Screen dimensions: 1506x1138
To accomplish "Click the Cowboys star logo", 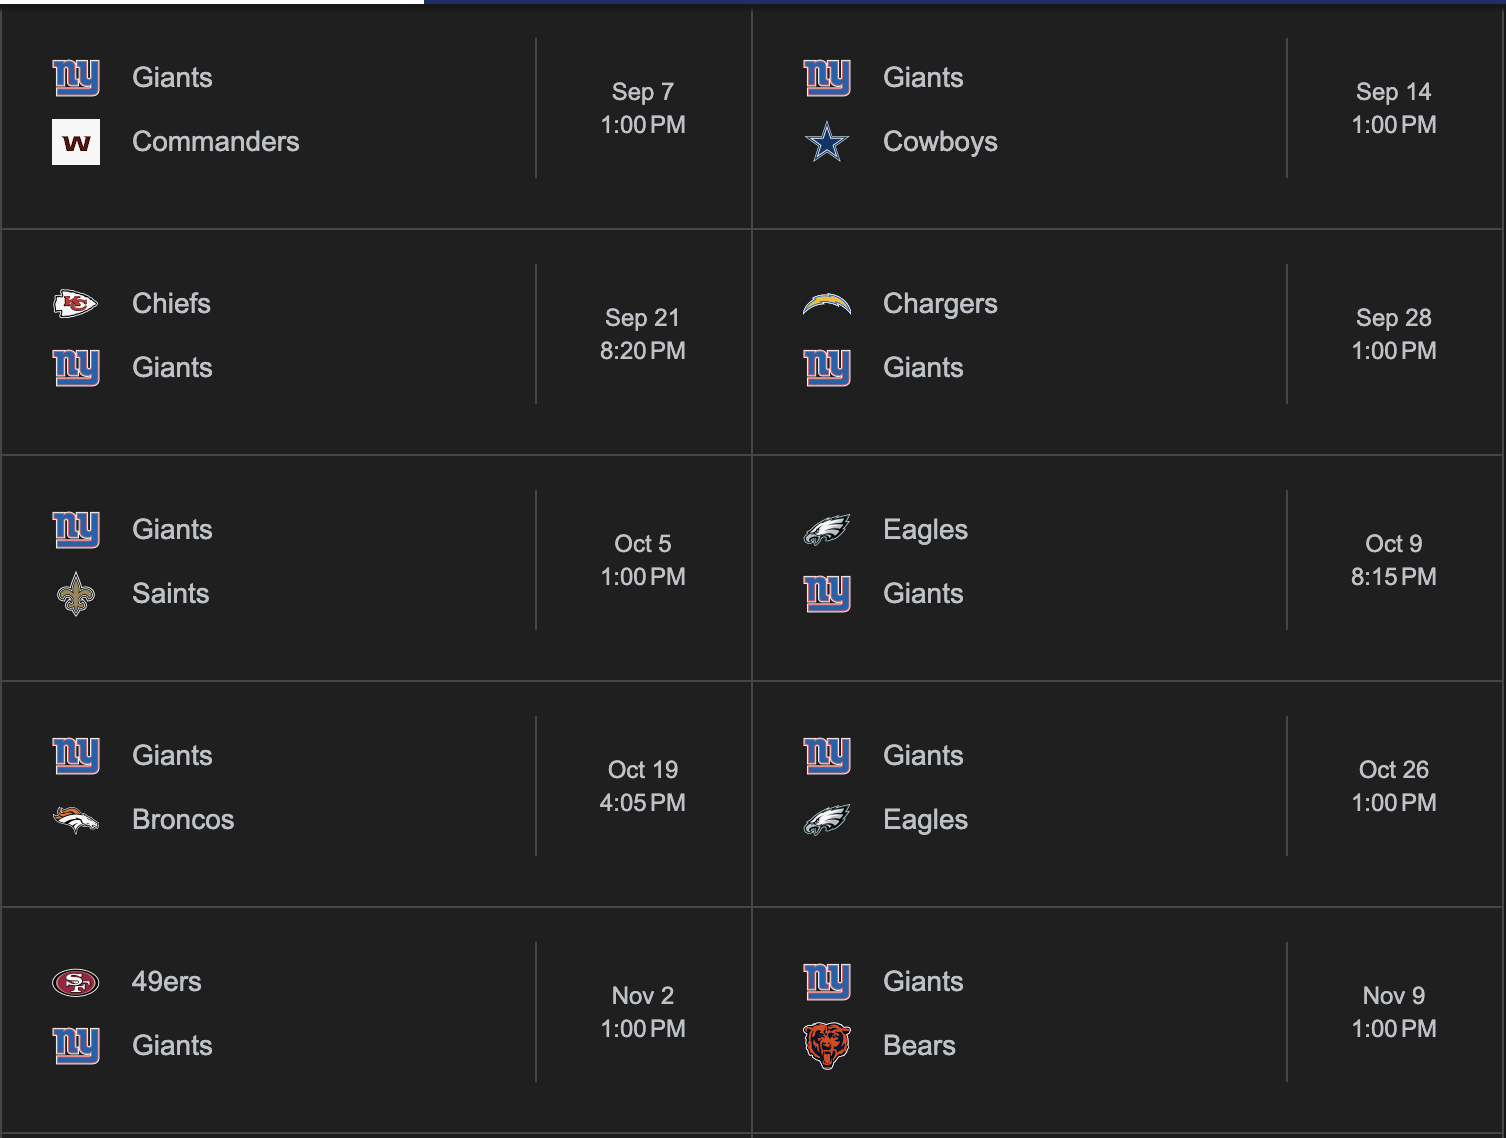I will pos(827,142).
